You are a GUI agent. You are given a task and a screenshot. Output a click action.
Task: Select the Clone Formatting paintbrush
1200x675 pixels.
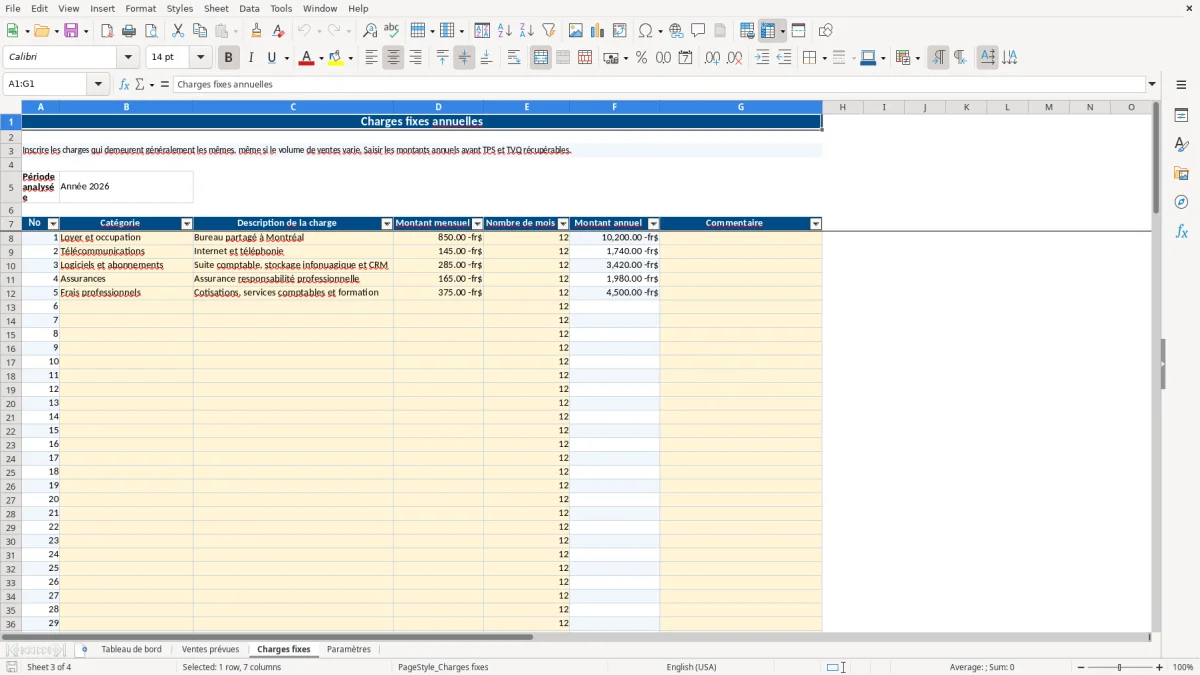[x=257, y=31]
